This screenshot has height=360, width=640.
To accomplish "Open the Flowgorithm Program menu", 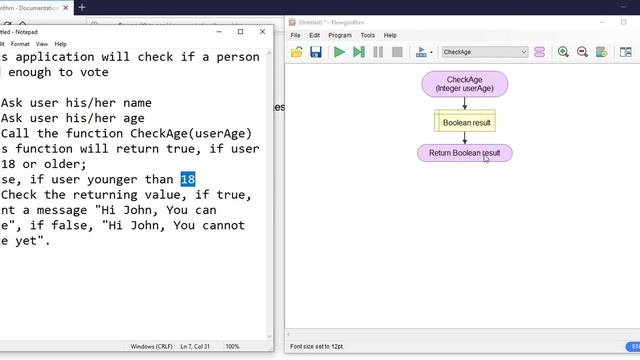I will coord(340,36).
